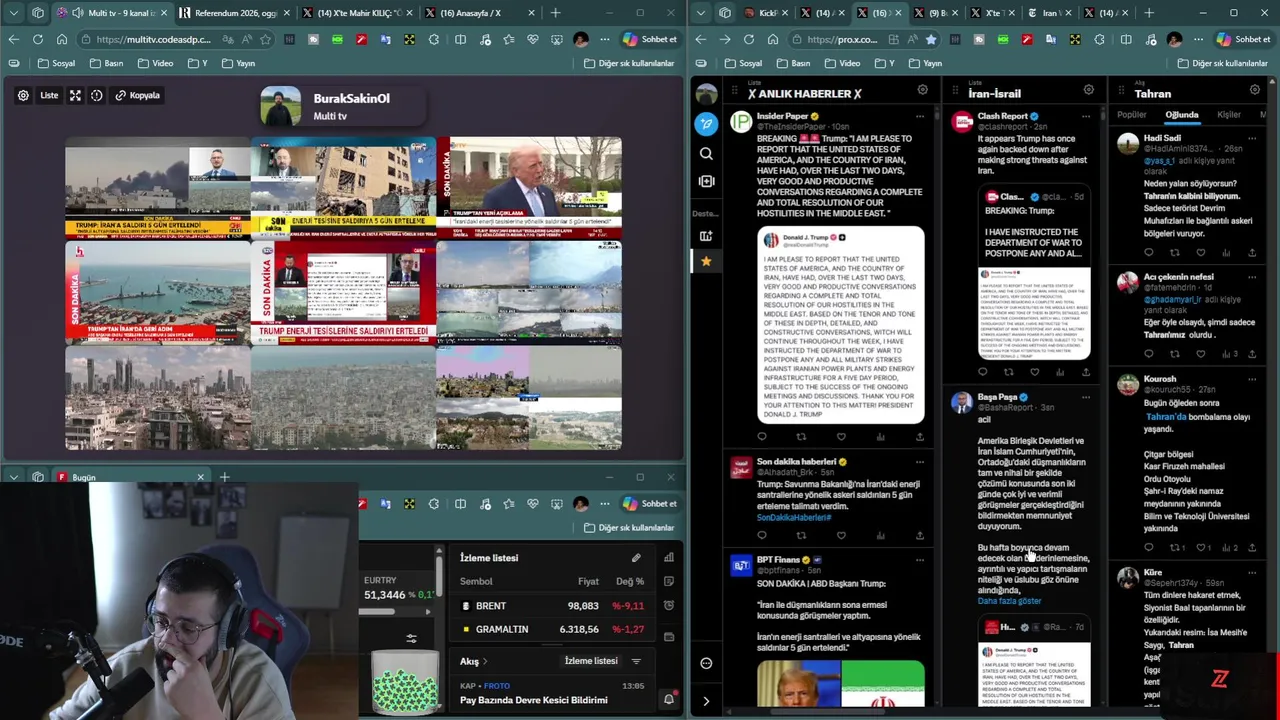Screen dimensions: 1280x720
Task: Toggle fullscreen icon in Multi tv toolbar
Action: (x=75, y=95)
